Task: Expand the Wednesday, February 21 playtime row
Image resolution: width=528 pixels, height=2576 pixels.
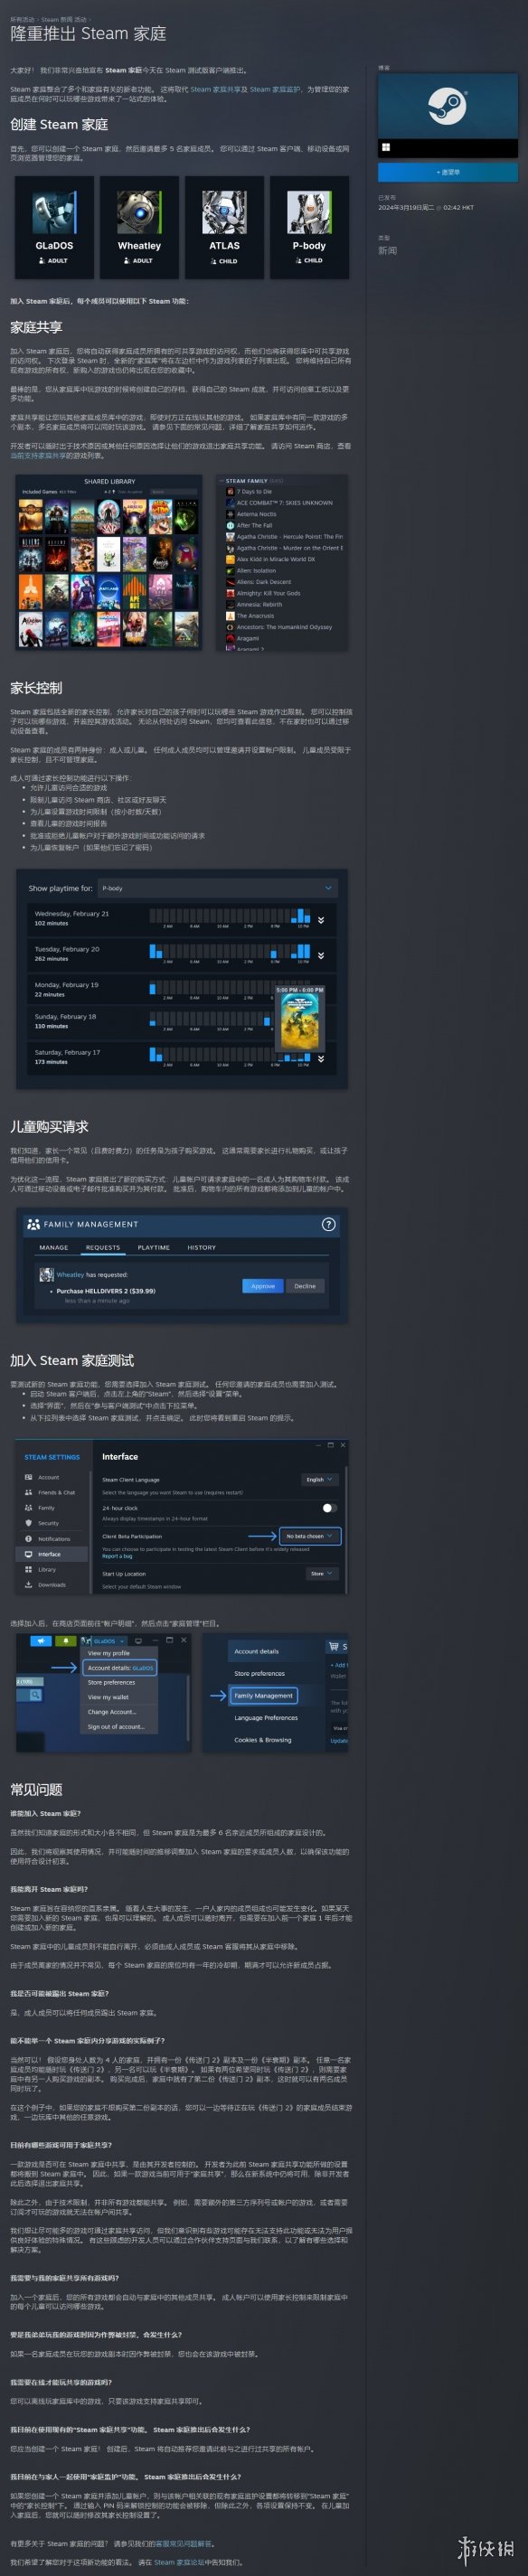Action: pyautogui.click(x=320, y=919)
